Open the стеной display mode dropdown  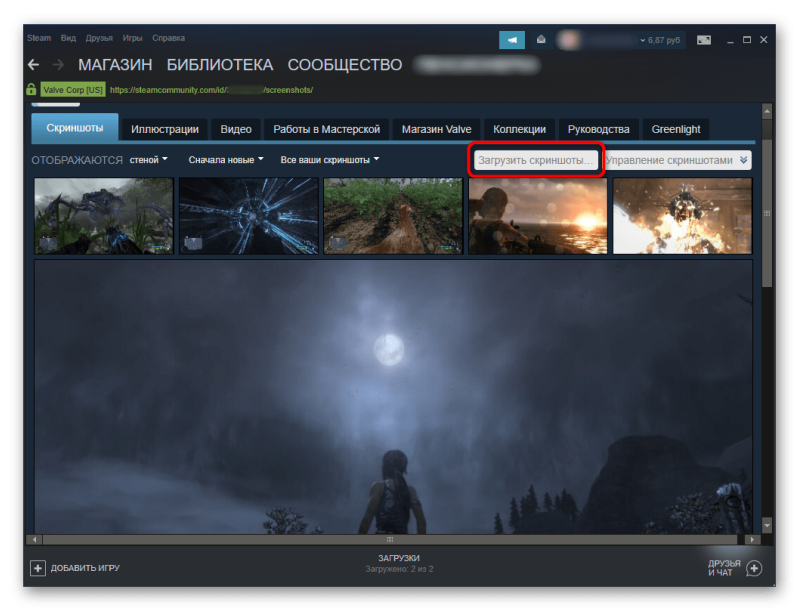[148, 160]
